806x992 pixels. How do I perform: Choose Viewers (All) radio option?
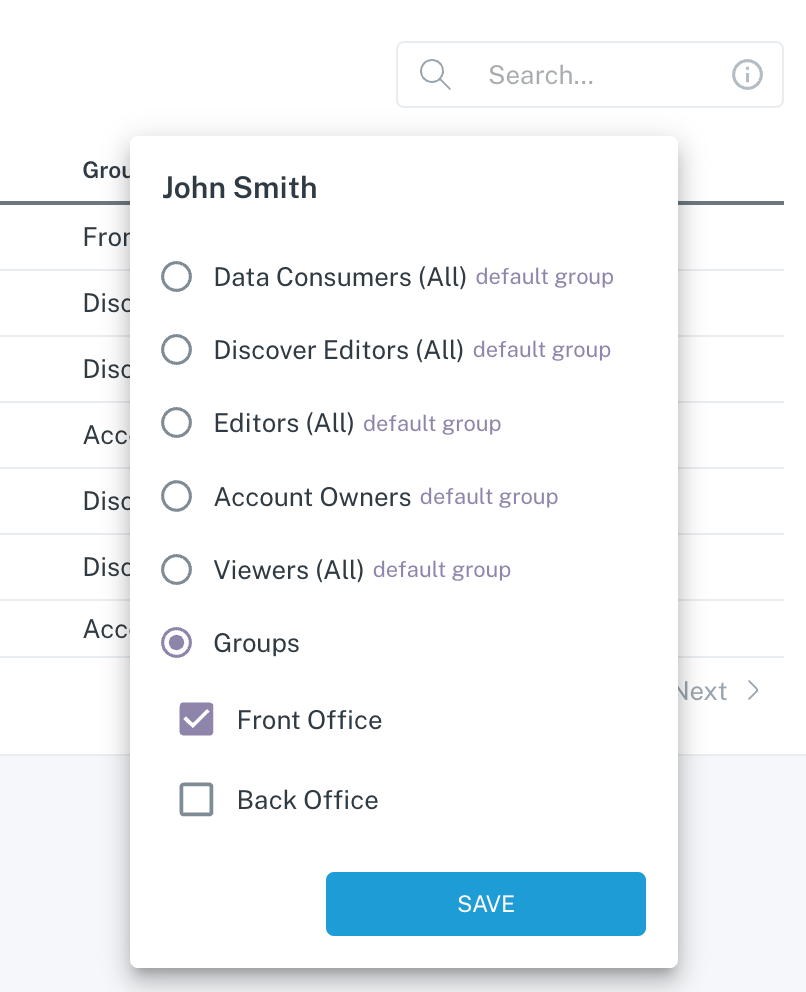point(177,570)
